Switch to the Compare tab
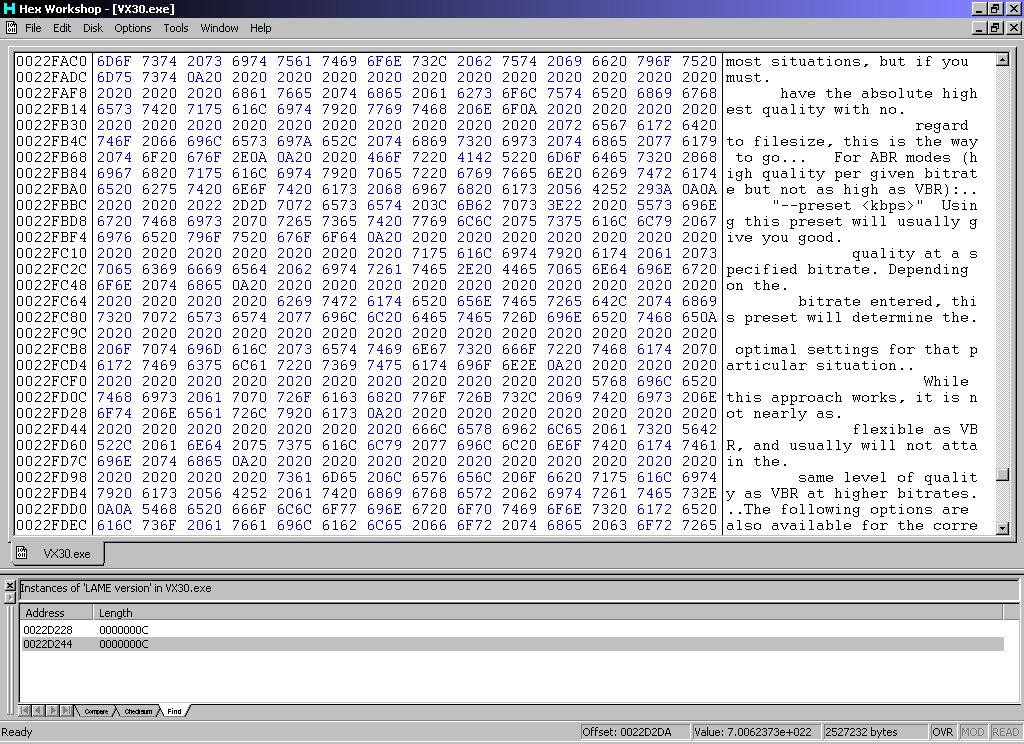 click(x=96, y=711)
